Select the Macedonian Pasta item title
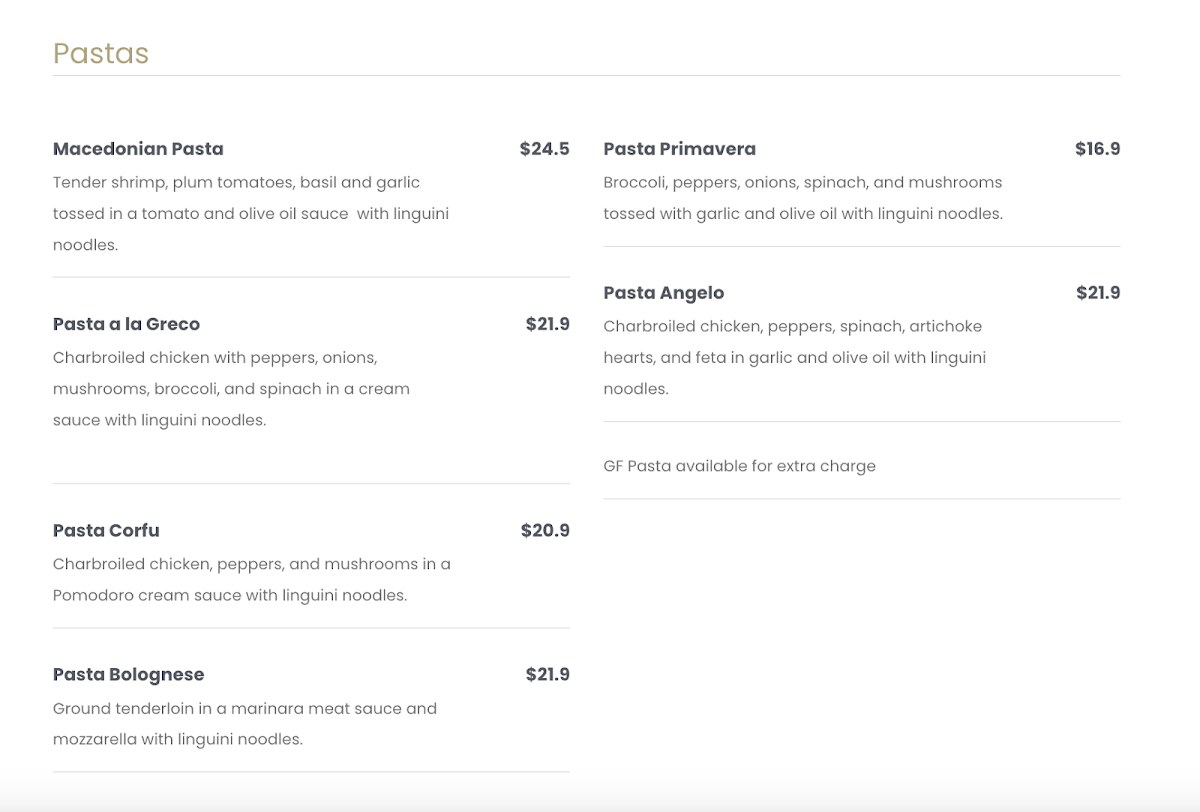 tap(138, 149)
